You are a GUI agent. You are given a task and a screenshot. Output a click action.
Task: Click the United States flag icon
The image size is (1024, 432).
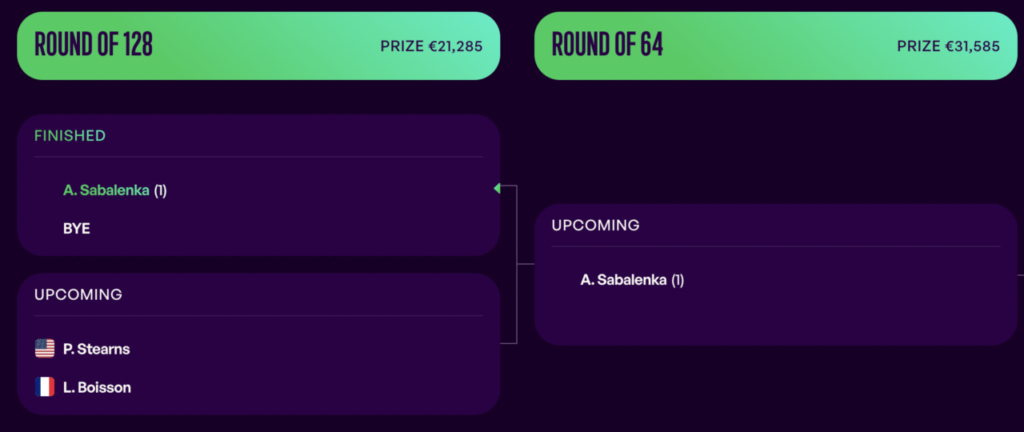pos(44,349)
